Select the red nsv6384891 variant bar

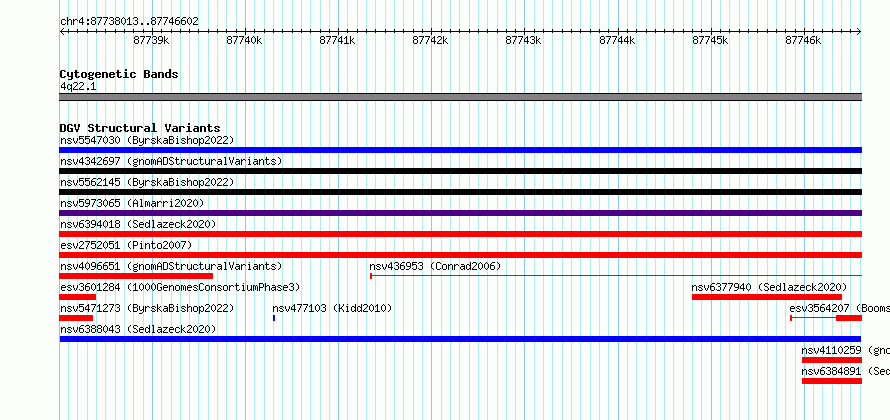[x=832, y=381]
